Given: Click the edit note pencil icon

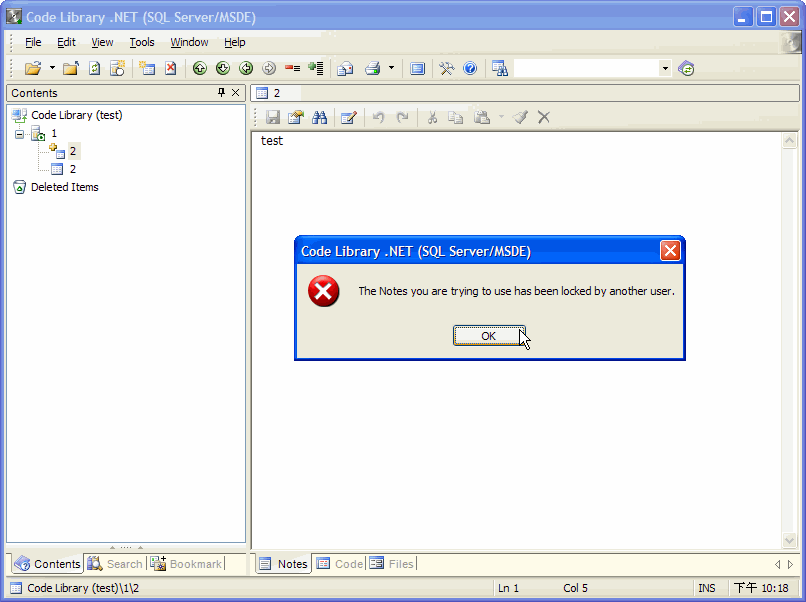Looking at the screenshot, I should click(349, 118).
